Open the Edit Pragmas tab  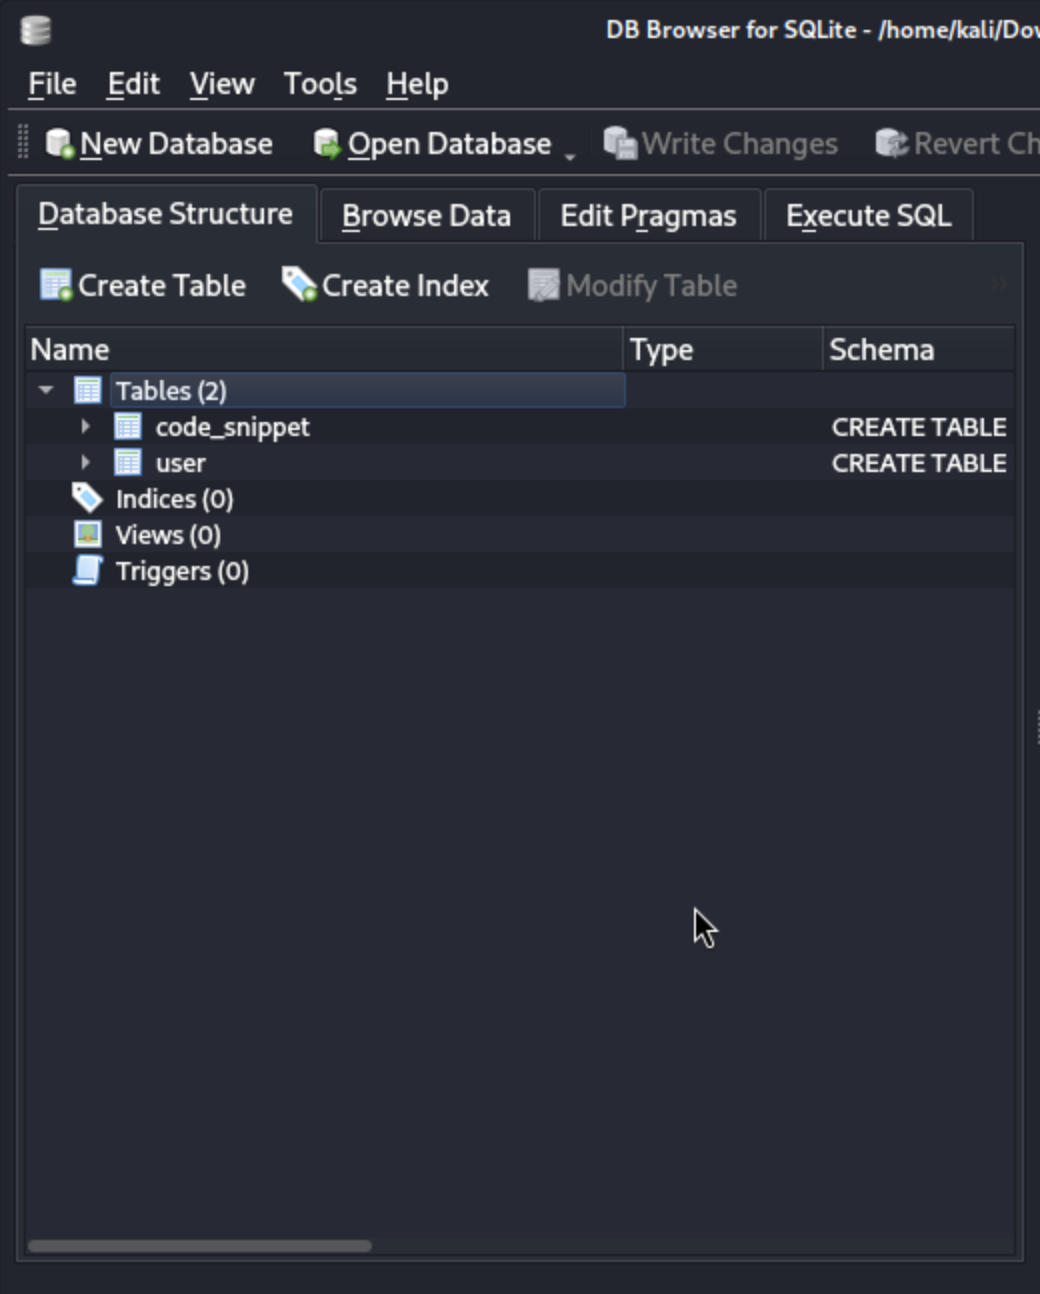648,216
